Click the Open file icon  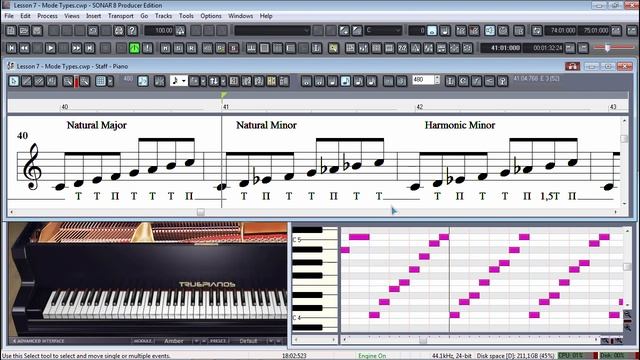pos(24,31)
